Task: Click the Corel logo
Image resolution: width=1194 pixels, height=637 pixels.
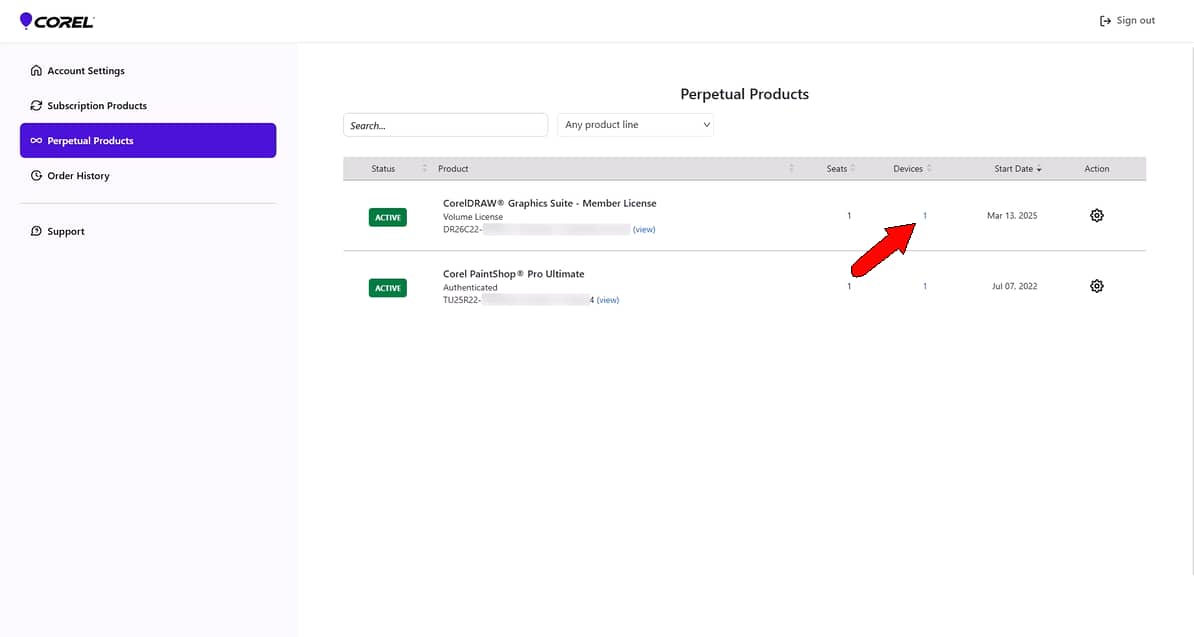Action: 56,21
